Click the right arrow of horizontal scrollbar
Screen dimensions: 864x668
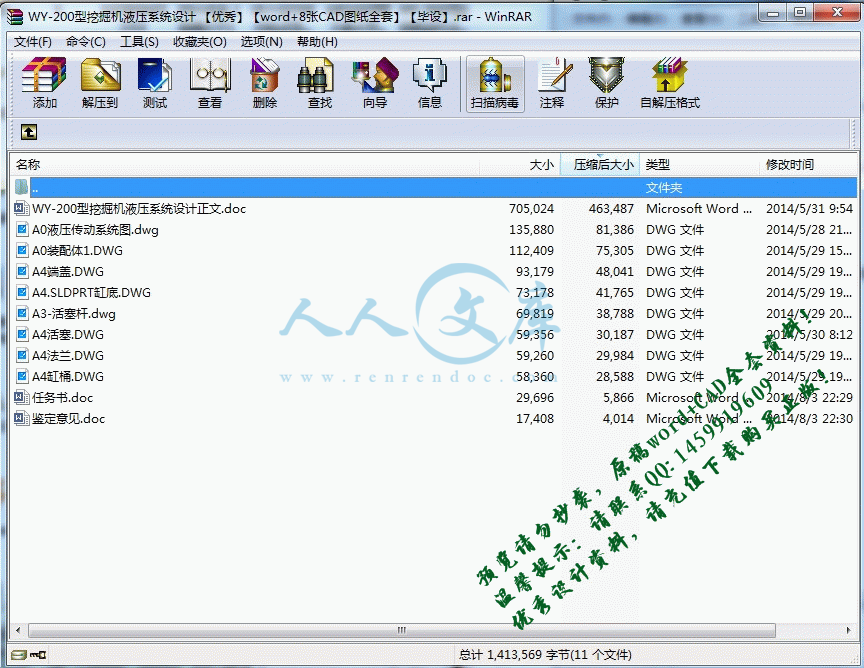click(848, 630)
